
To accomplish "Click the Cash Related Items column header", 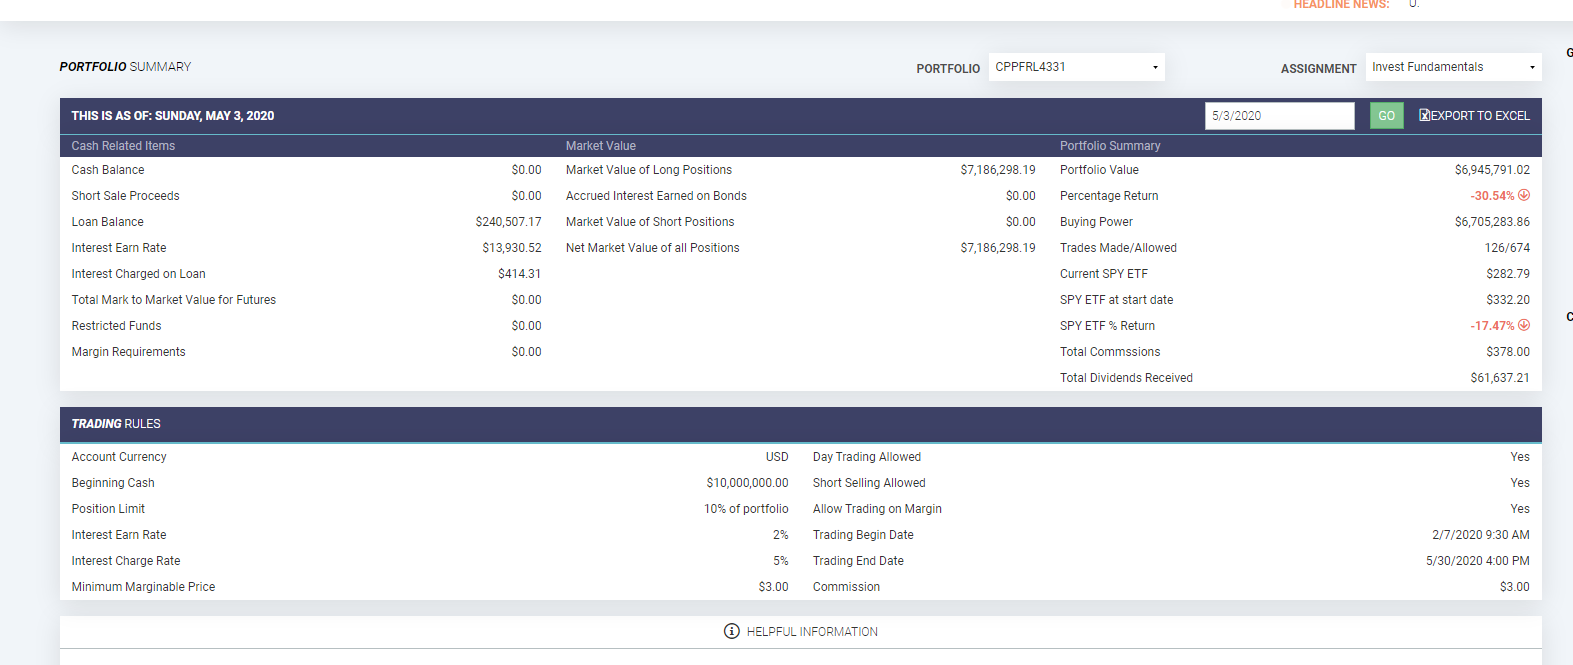I will (x=123, y=146).
